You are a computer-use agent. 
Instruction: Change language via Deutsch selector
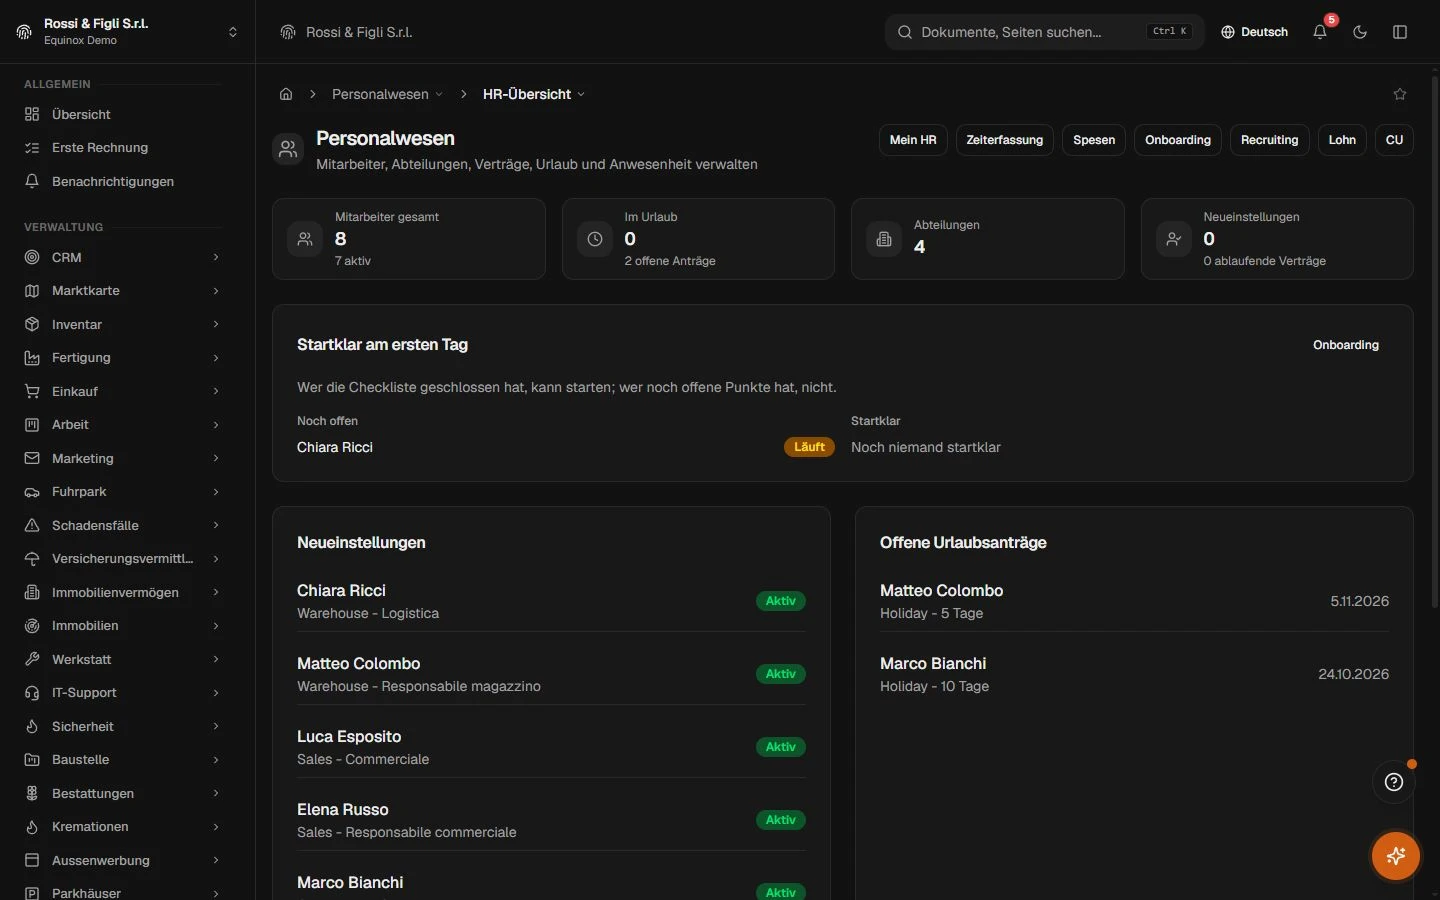(x=1254, y=32)
